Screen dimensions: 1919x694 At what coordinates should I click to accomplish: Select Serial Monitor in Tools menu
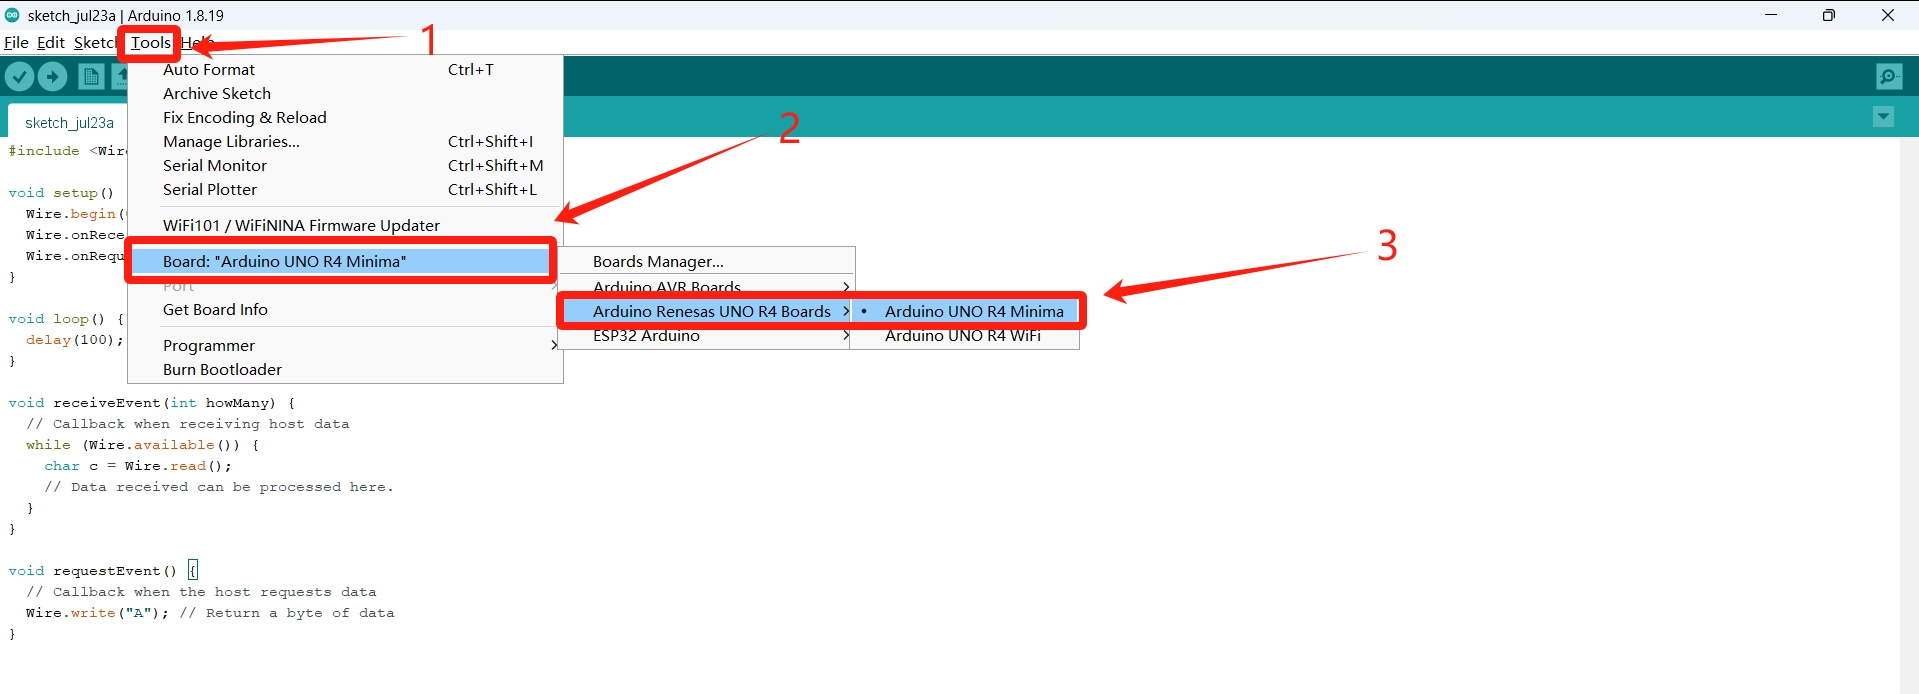point(345,165)
